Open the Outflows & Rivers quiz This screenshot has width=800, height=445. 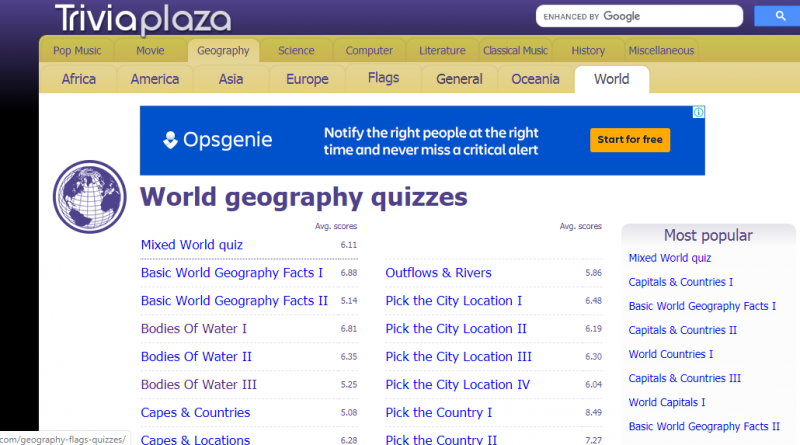438,273
